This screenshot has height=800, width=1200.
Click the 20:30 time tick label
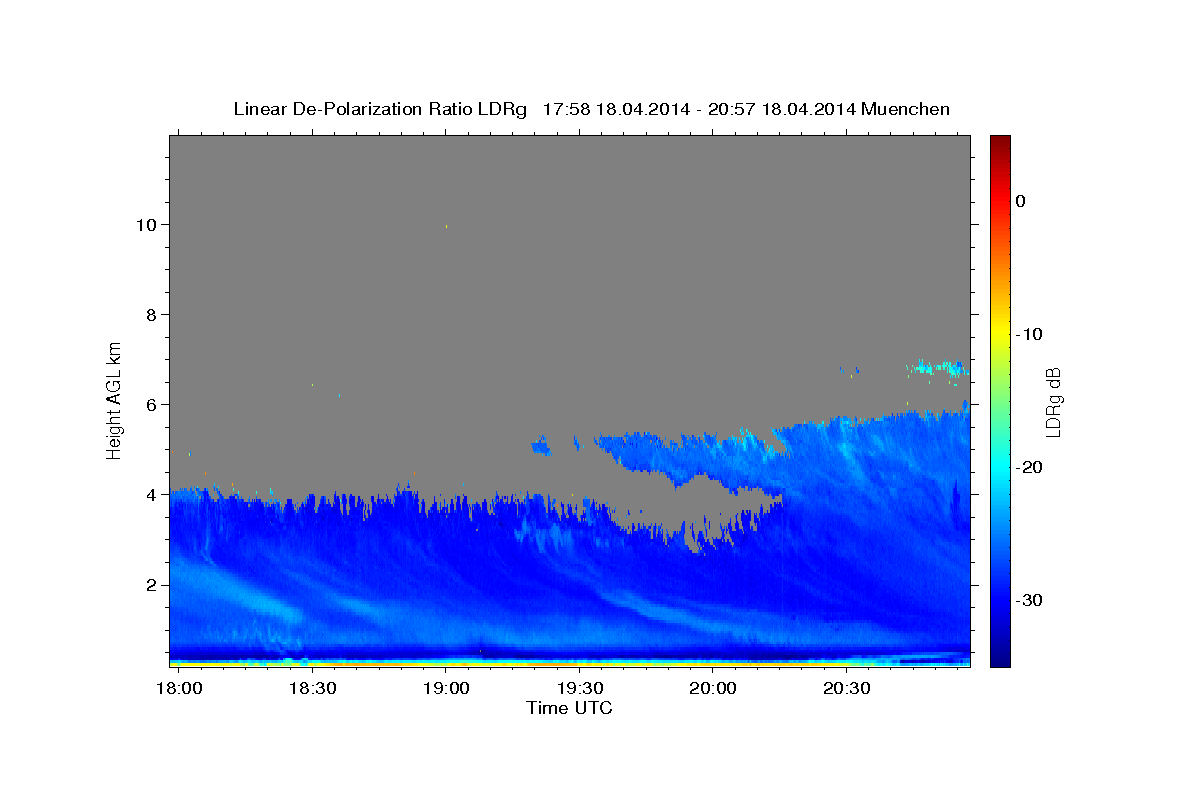847,688
